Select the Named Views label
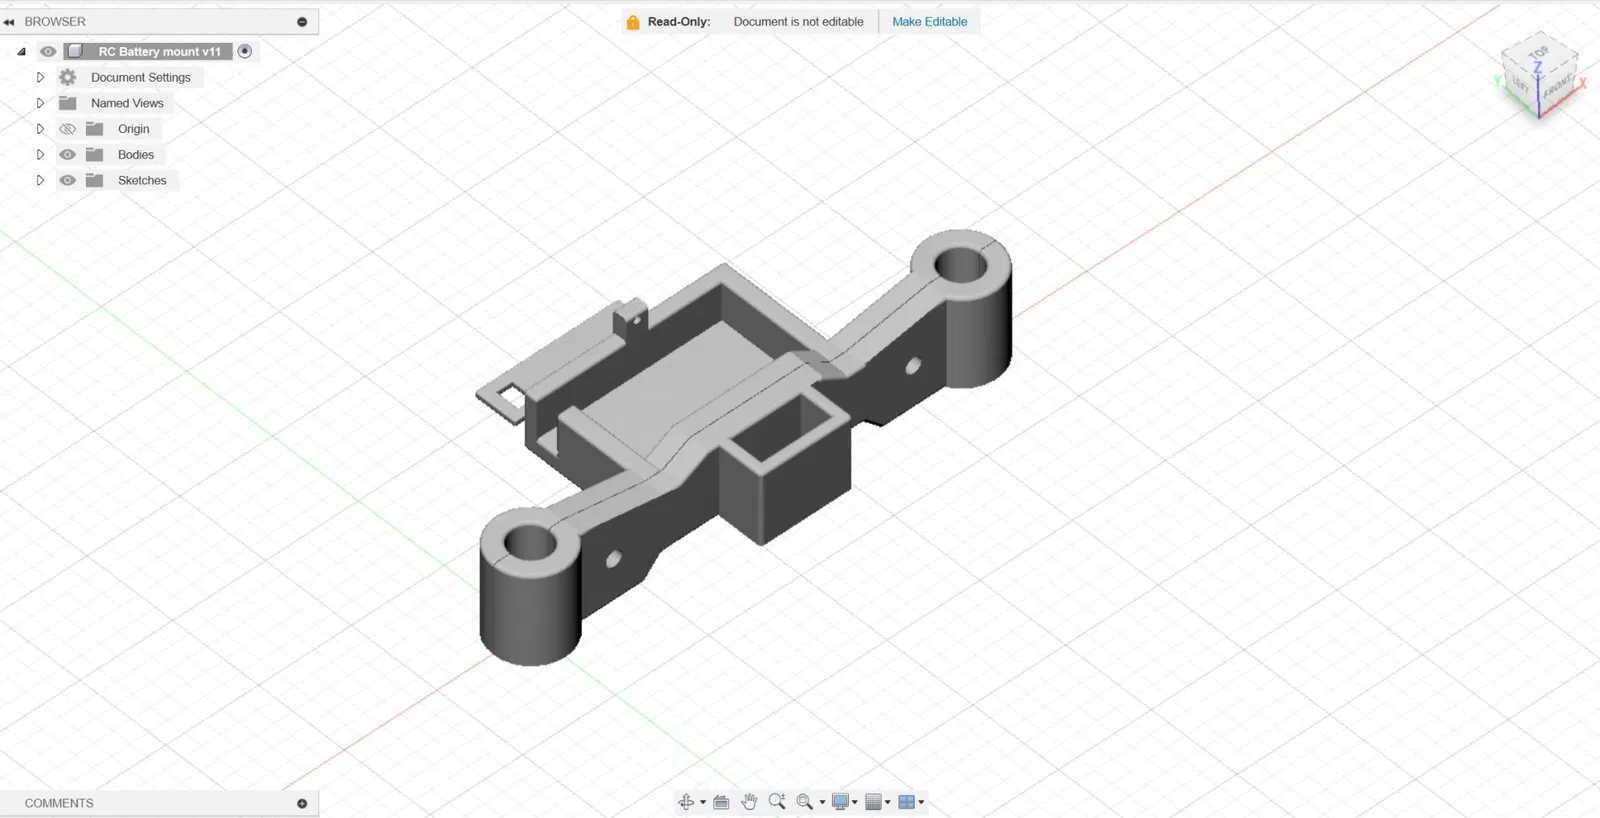 [127, 103]
